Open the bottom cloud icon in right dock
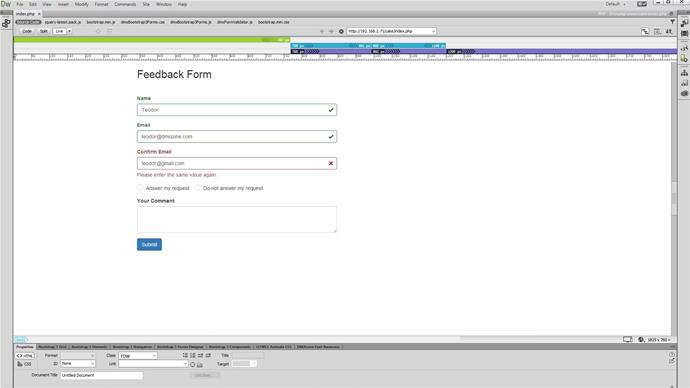Image resolution: width=690 pixels, height=388 pixels. click(x=684, y=93)
